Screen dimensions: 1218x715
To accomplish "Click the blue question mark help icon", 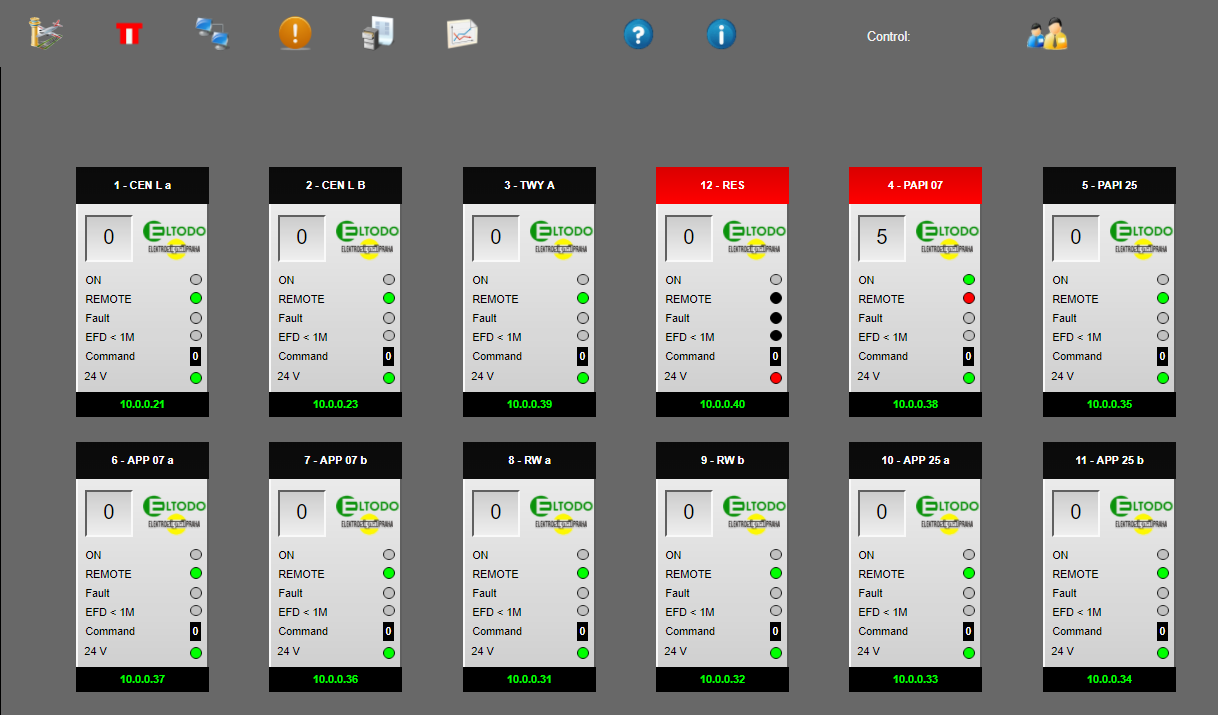I will (638, 34).
